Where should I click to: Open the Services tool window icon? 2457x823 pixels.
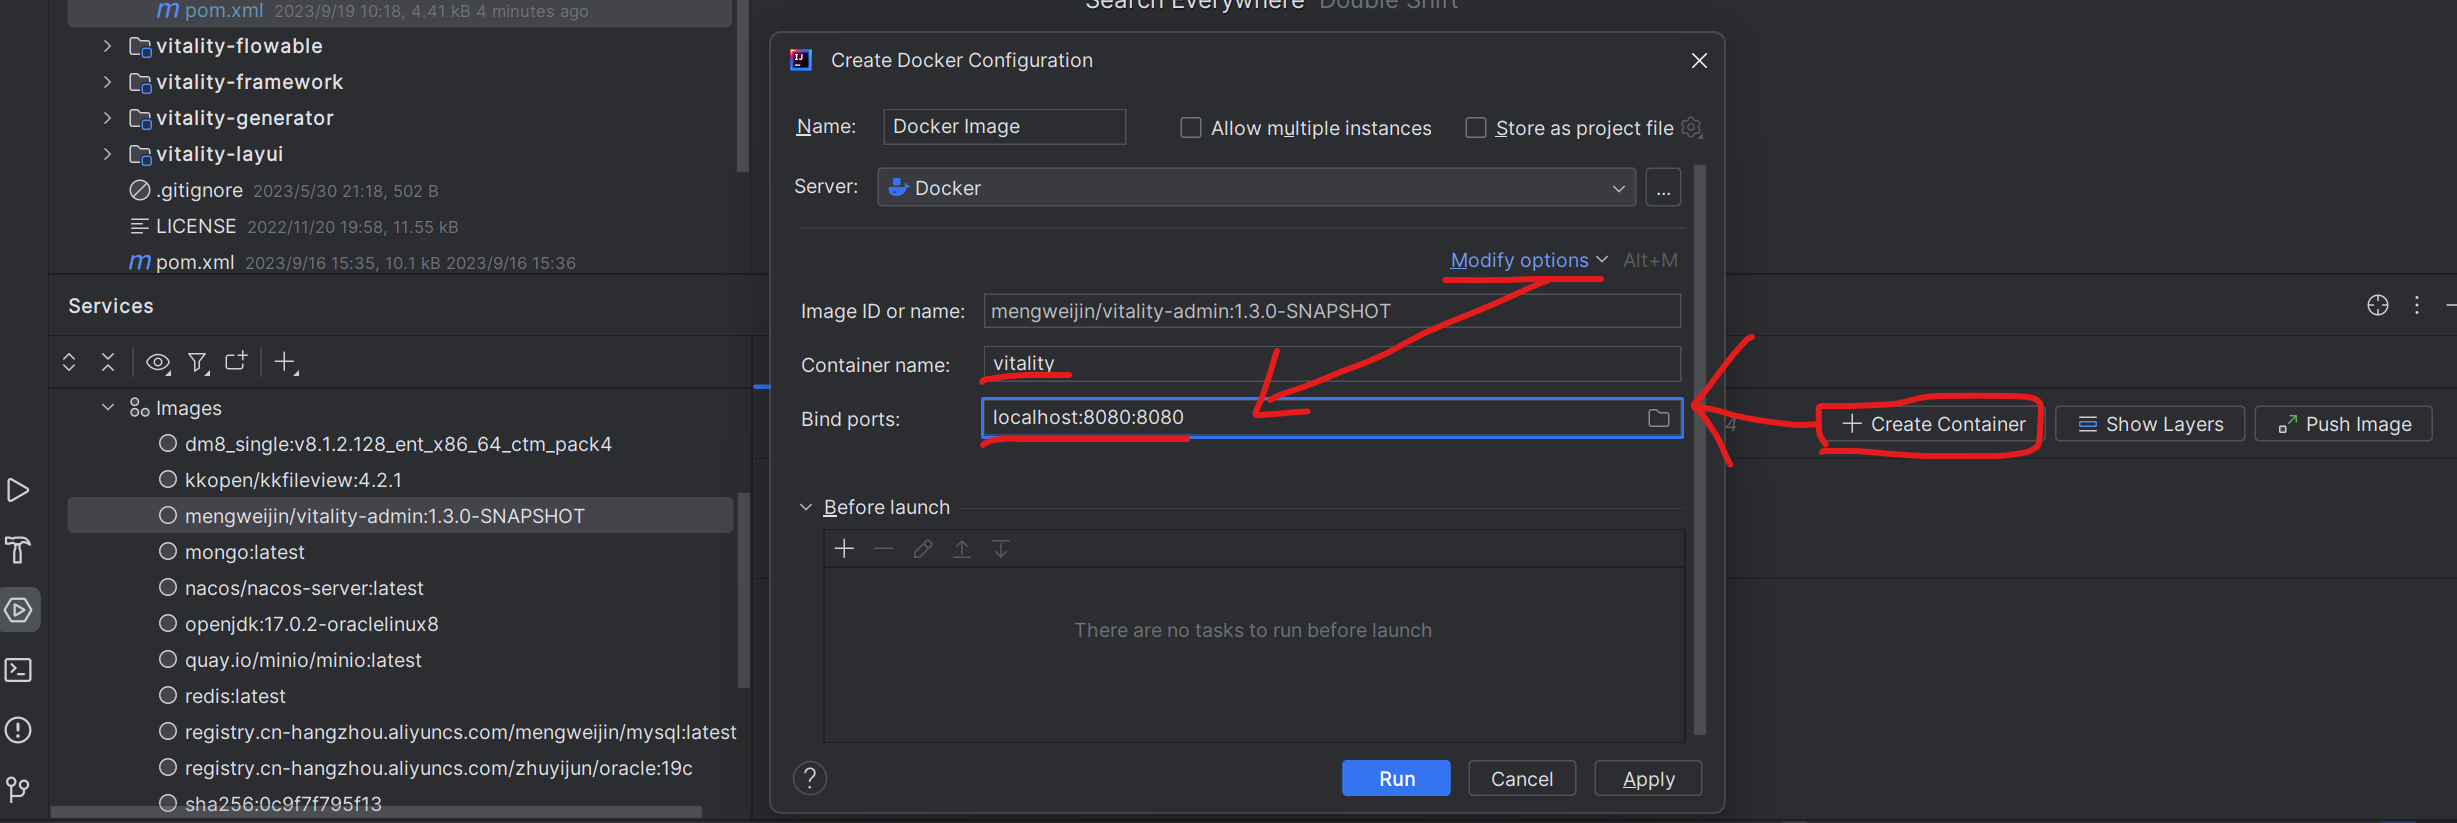[19, 610]
